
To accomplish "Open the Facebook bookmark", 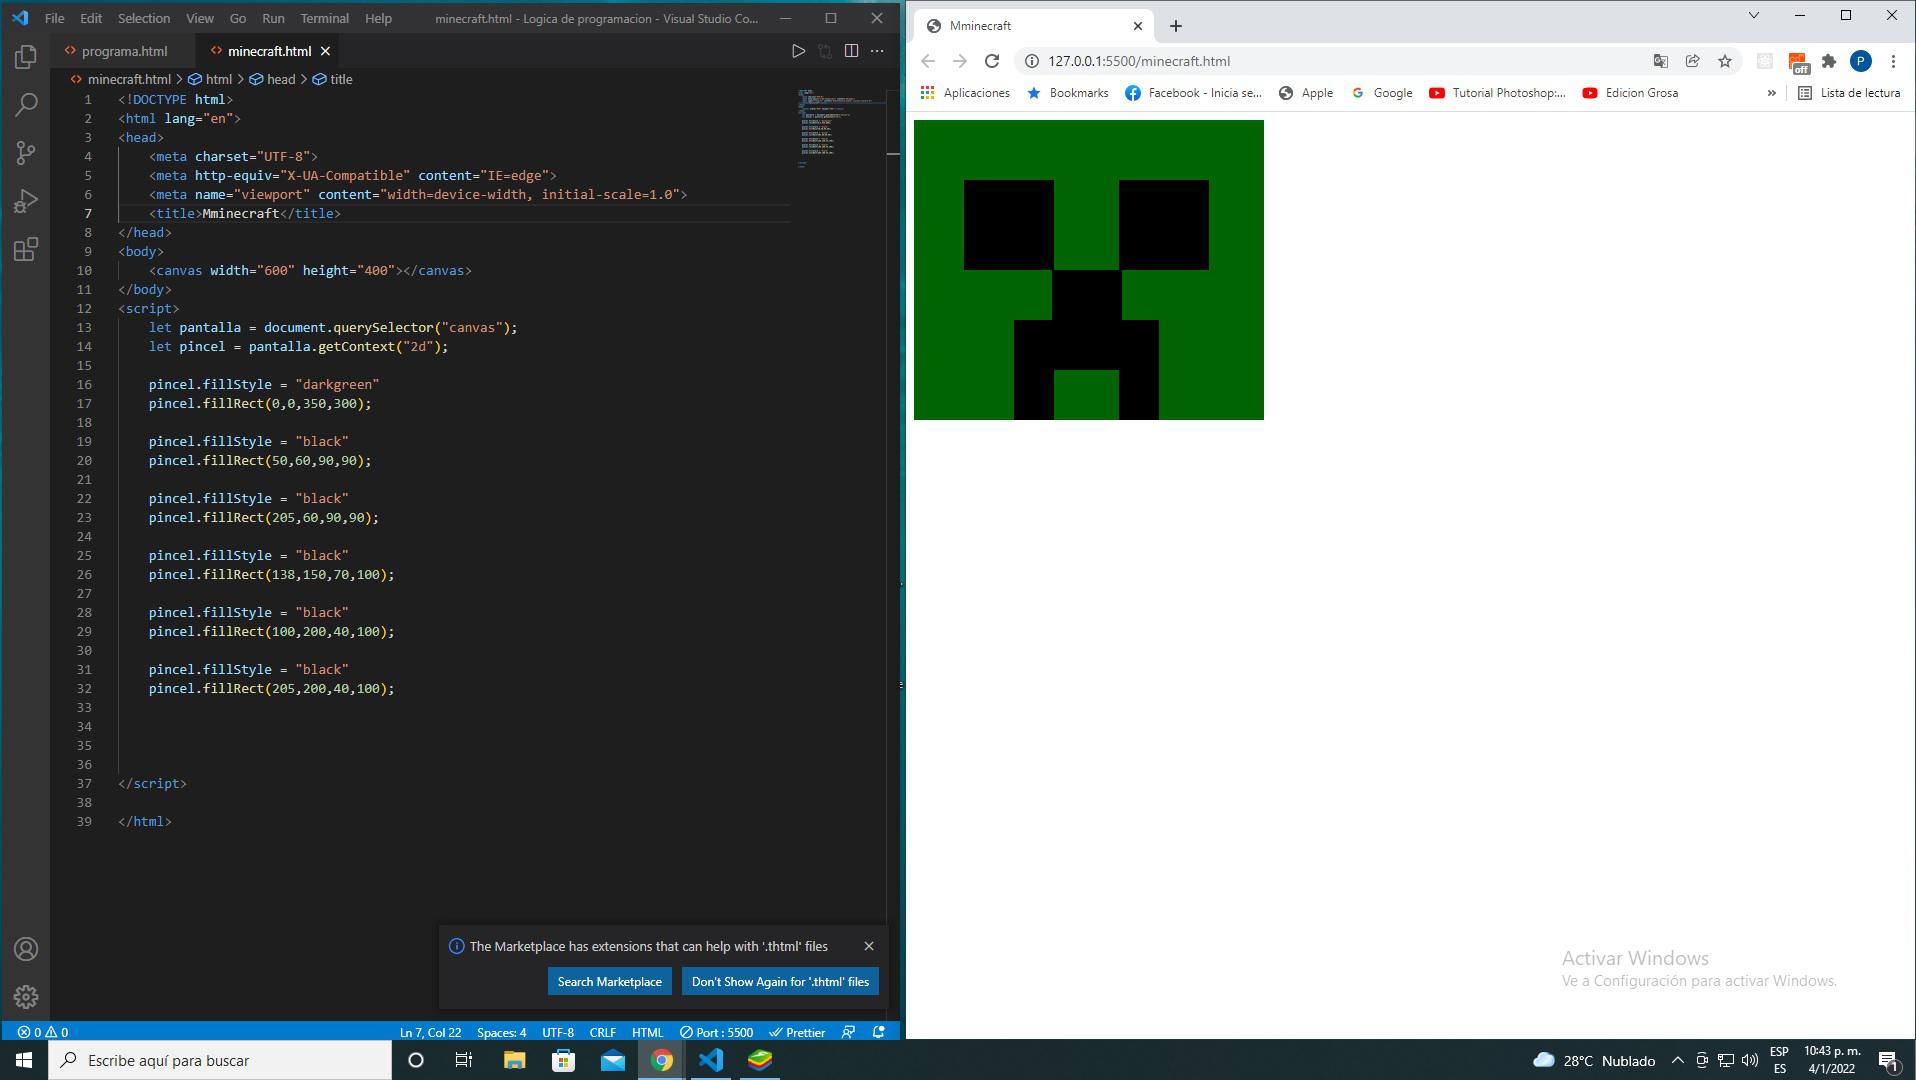I will (1193, 93).
